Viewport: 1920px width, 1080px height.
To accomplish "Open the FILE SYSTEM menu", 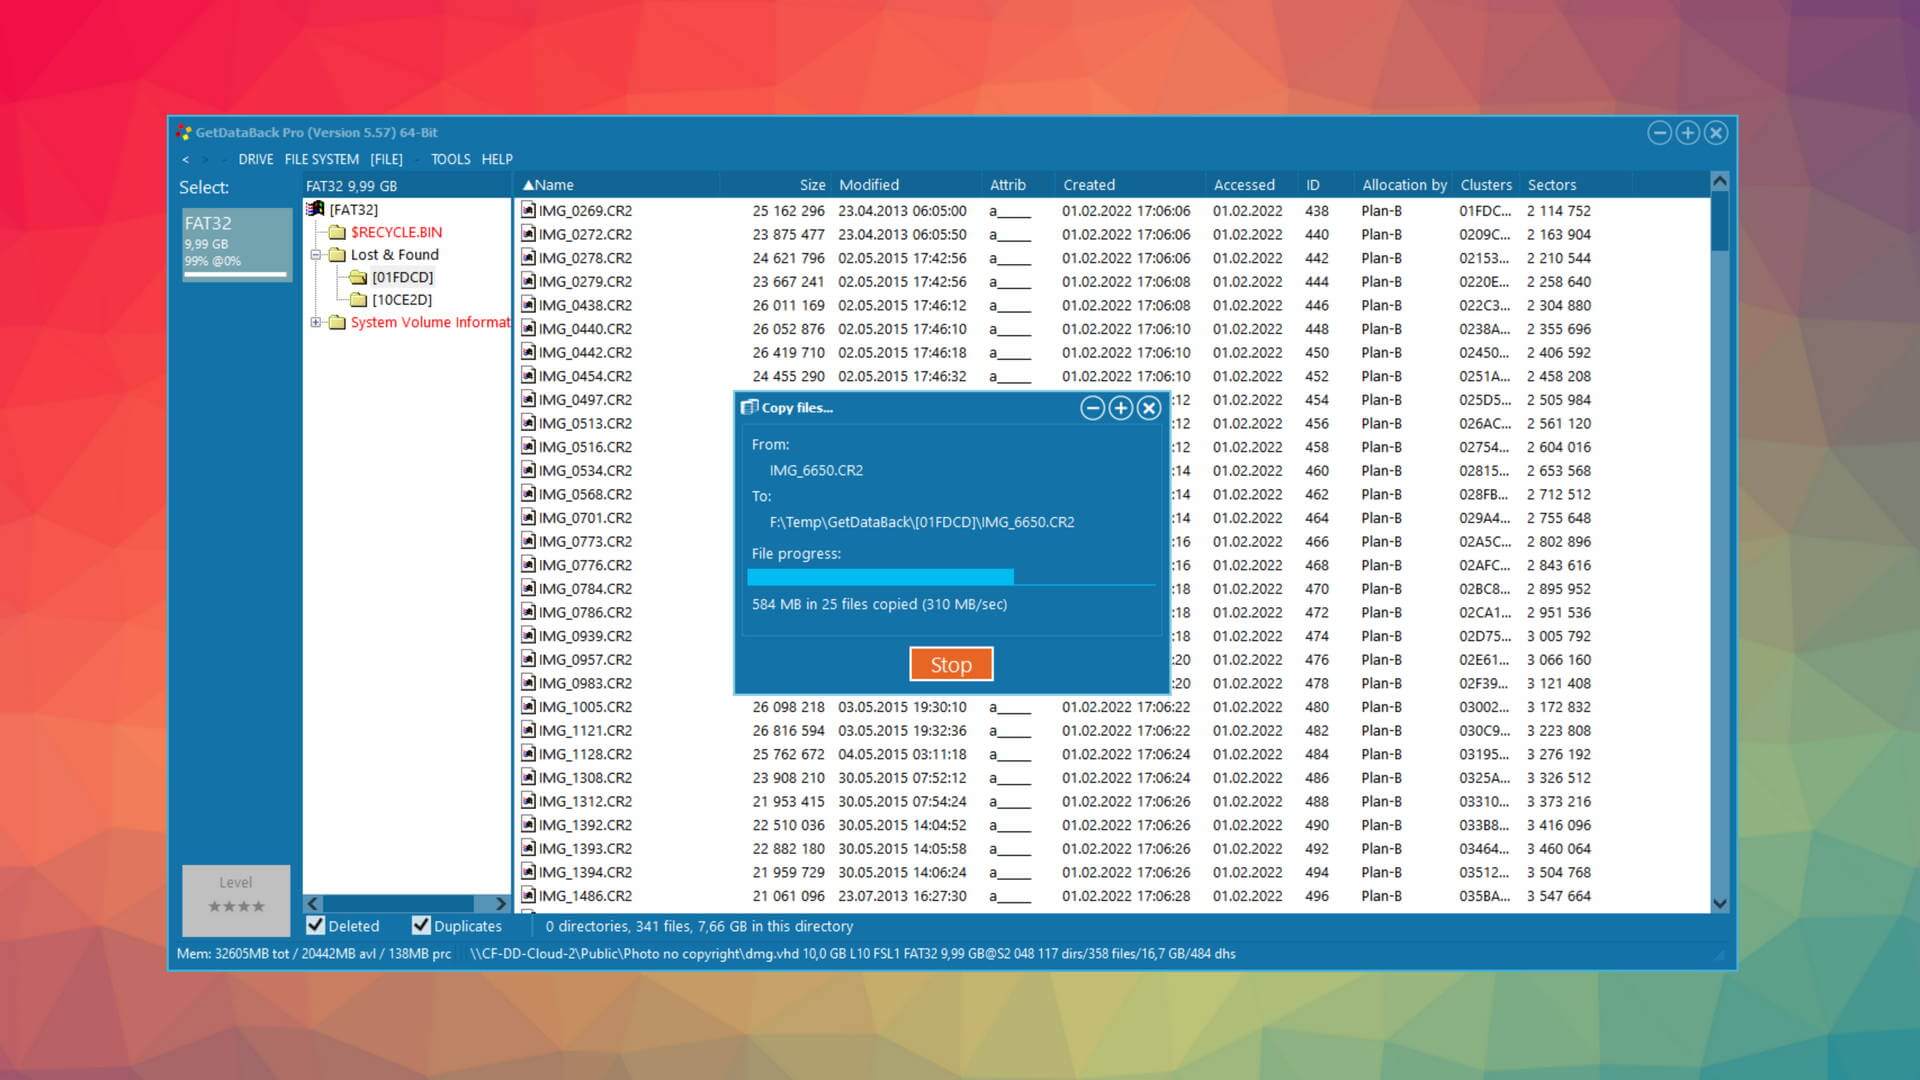I will 322,160.
